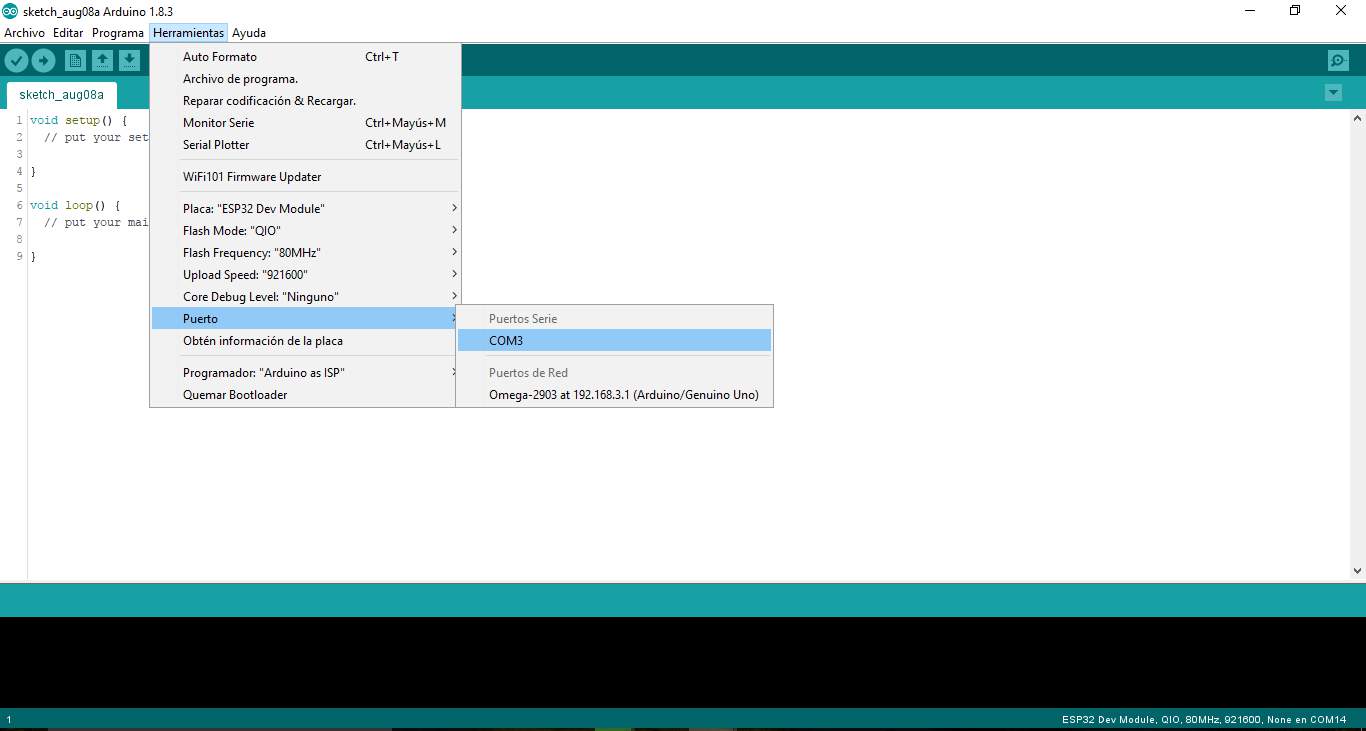Viewport: 1366px width, 731px height.
Task: Open the Ayuda menu
Action: 249,33
